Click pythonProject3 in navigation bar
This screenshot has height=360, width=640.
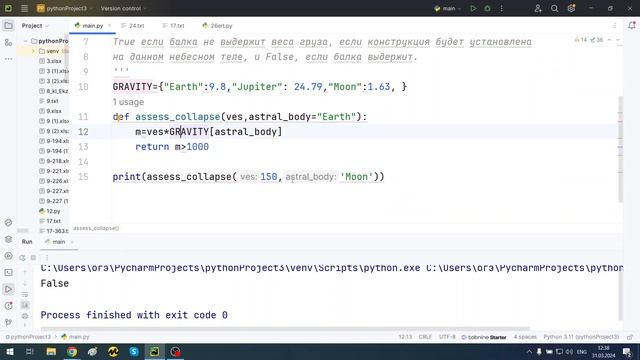28,337
